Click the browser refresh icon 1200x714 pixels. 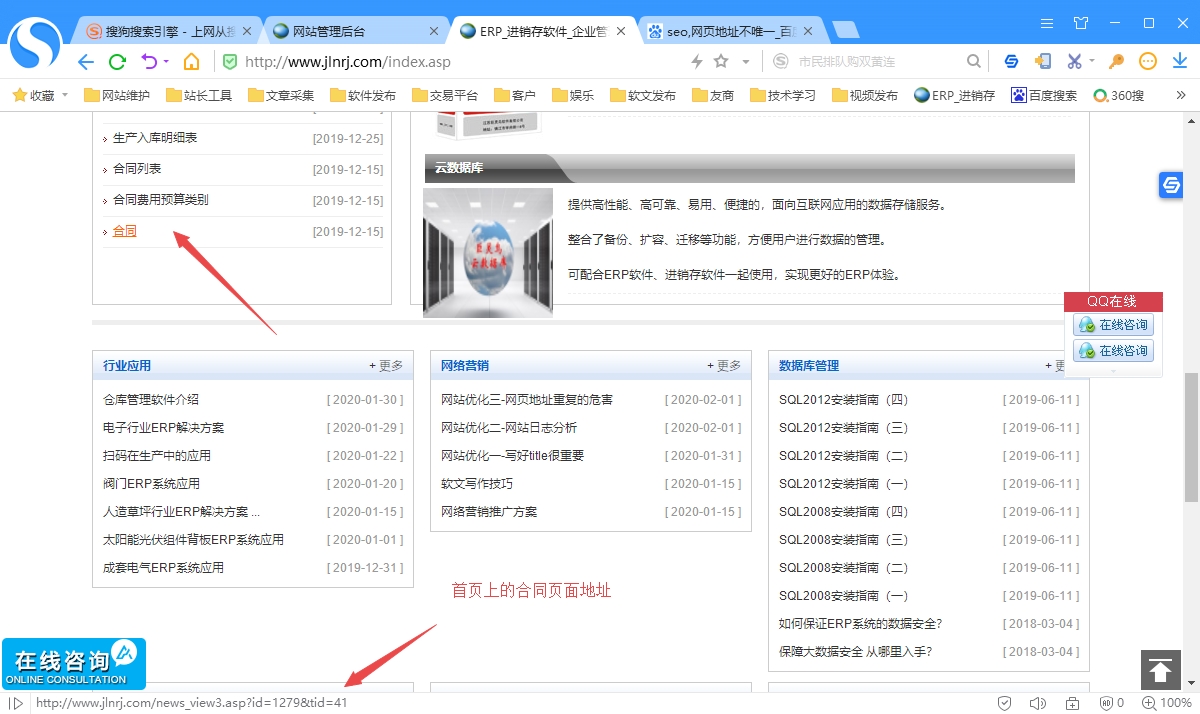(x=117, y=62)
